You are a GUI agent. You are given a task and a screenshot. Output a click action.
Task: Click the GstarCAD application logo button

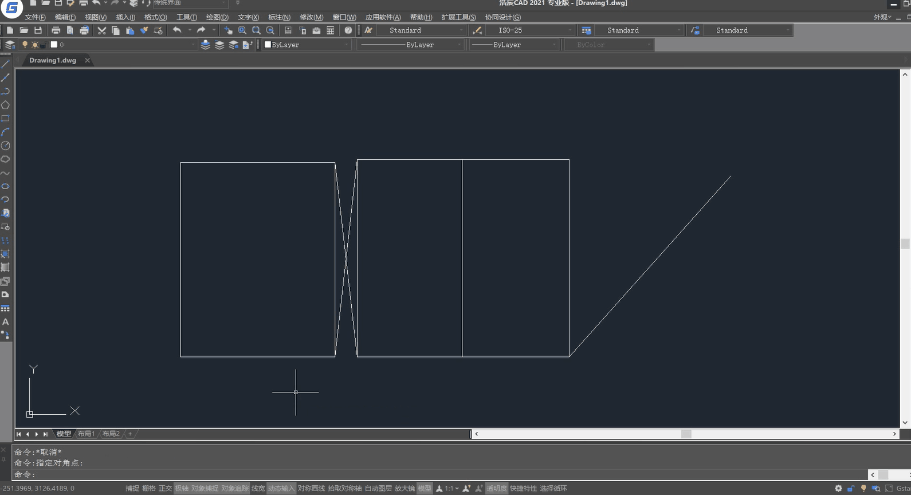12,8
